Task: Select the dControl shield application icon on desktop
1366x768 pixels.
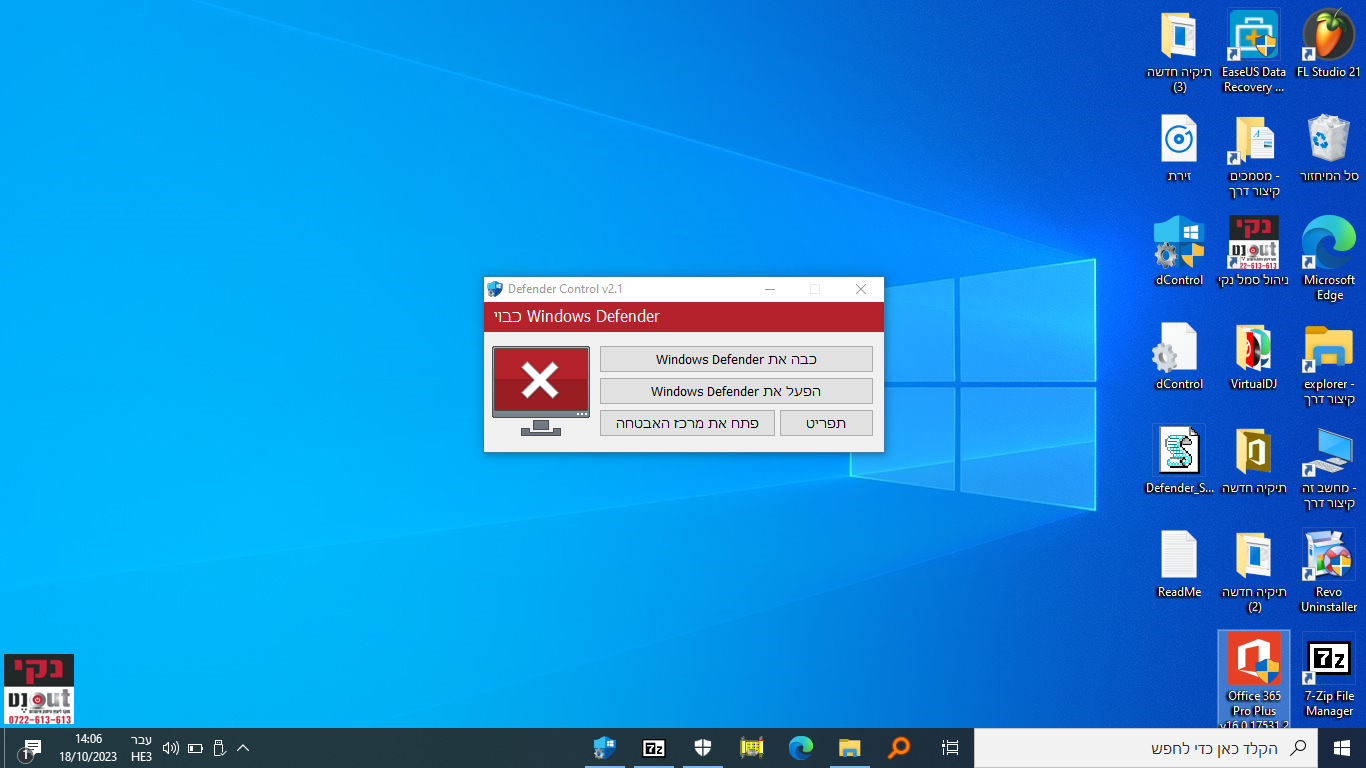Action: click(x=1179, y=252)
